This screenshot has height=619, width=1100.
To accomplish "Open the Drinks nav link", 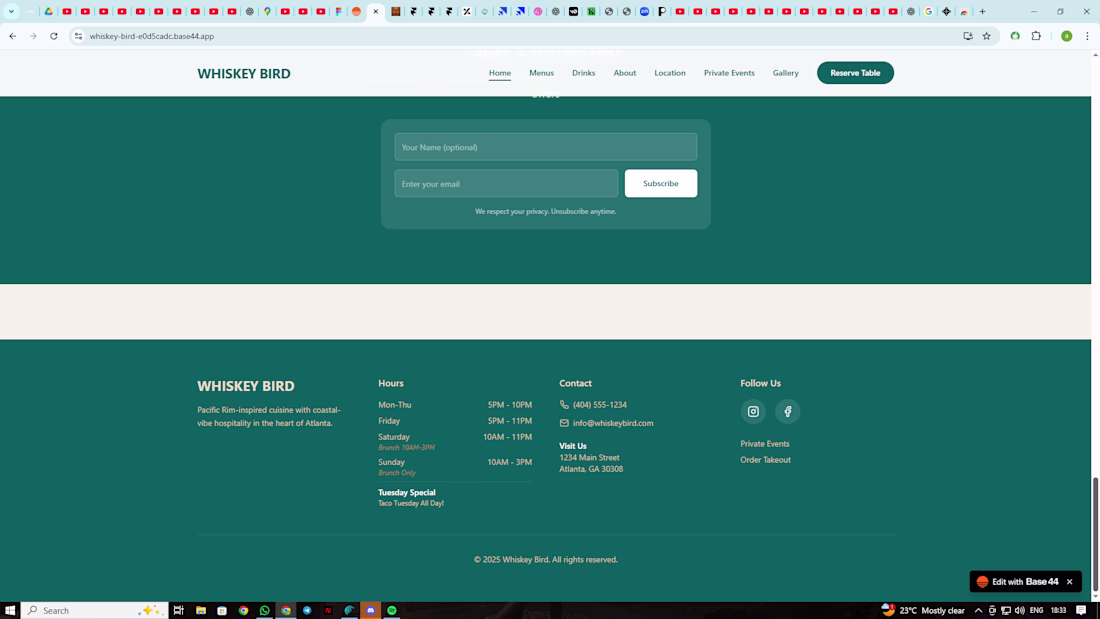I will point(584,73).
